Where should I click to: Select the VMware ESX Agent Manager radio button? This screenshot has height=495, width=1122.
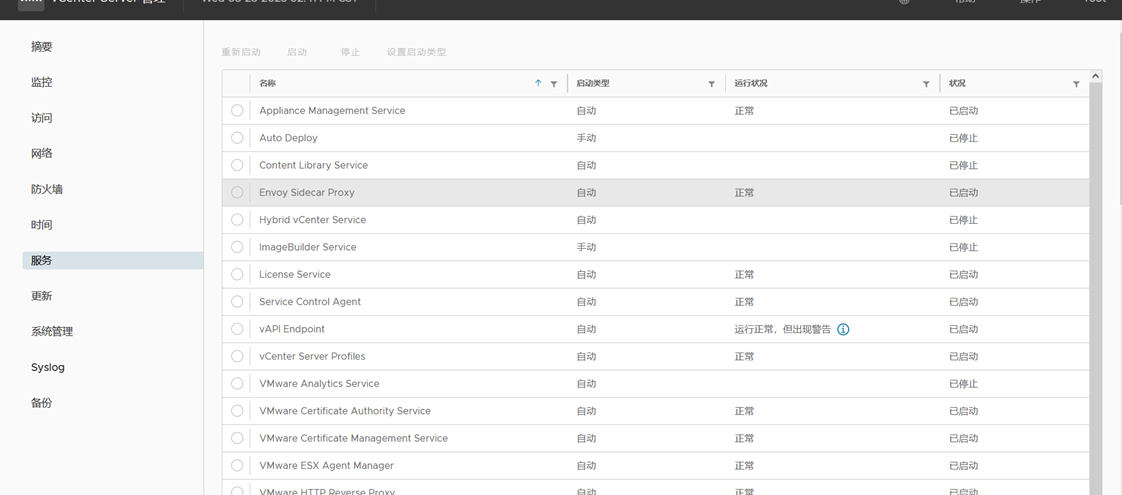(x=237, y=465)
